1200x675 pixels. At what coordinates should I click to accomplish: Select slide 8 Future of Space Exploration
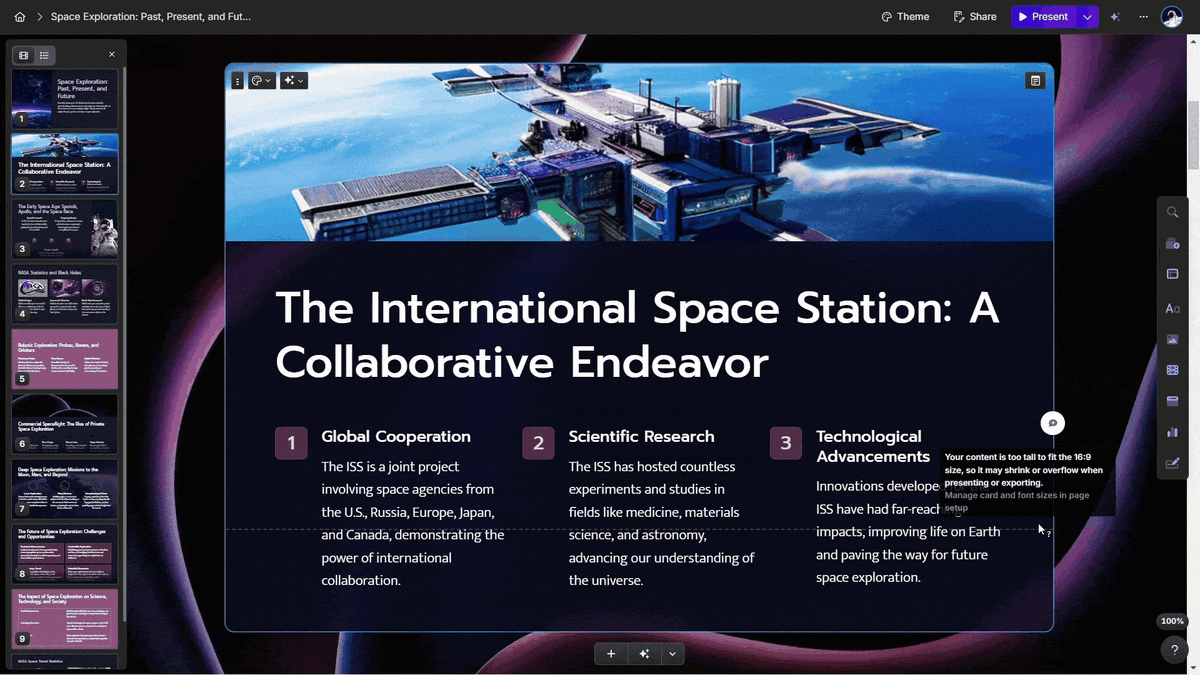pyautogui.click(x=65, y=554)
